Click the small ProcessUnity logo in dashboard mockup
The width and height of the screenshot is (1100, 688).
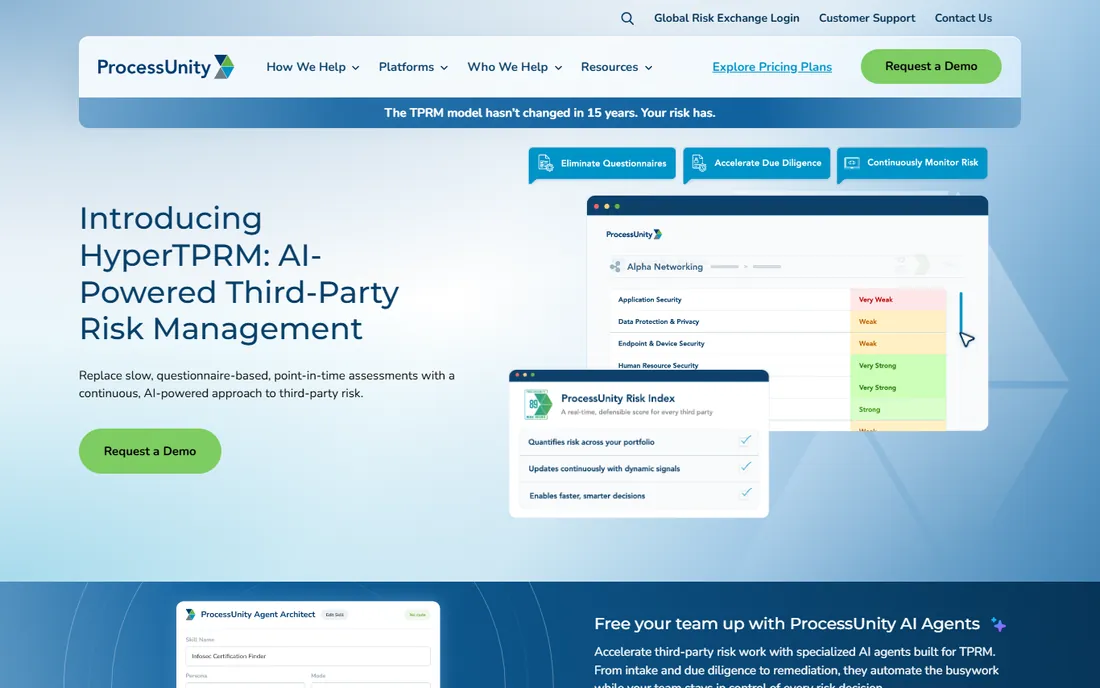coord(633,234)
